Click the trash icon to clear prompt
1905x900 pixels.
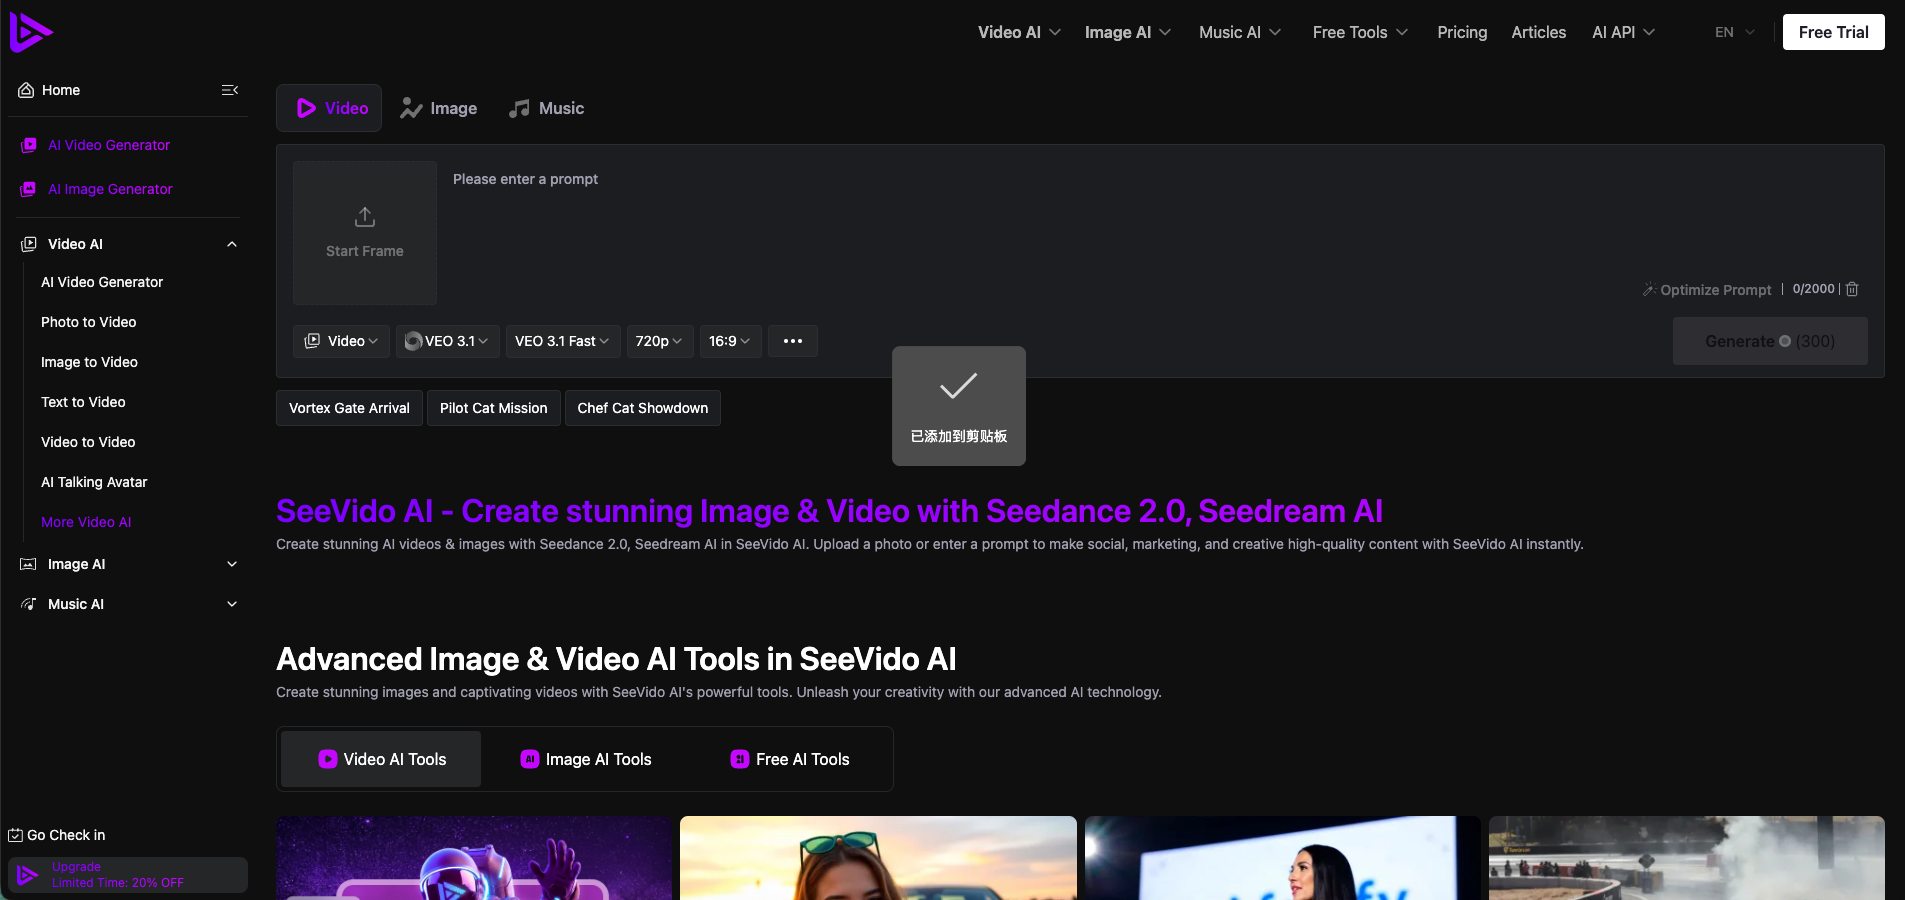pyautogui.click(x=1852, y=289)
